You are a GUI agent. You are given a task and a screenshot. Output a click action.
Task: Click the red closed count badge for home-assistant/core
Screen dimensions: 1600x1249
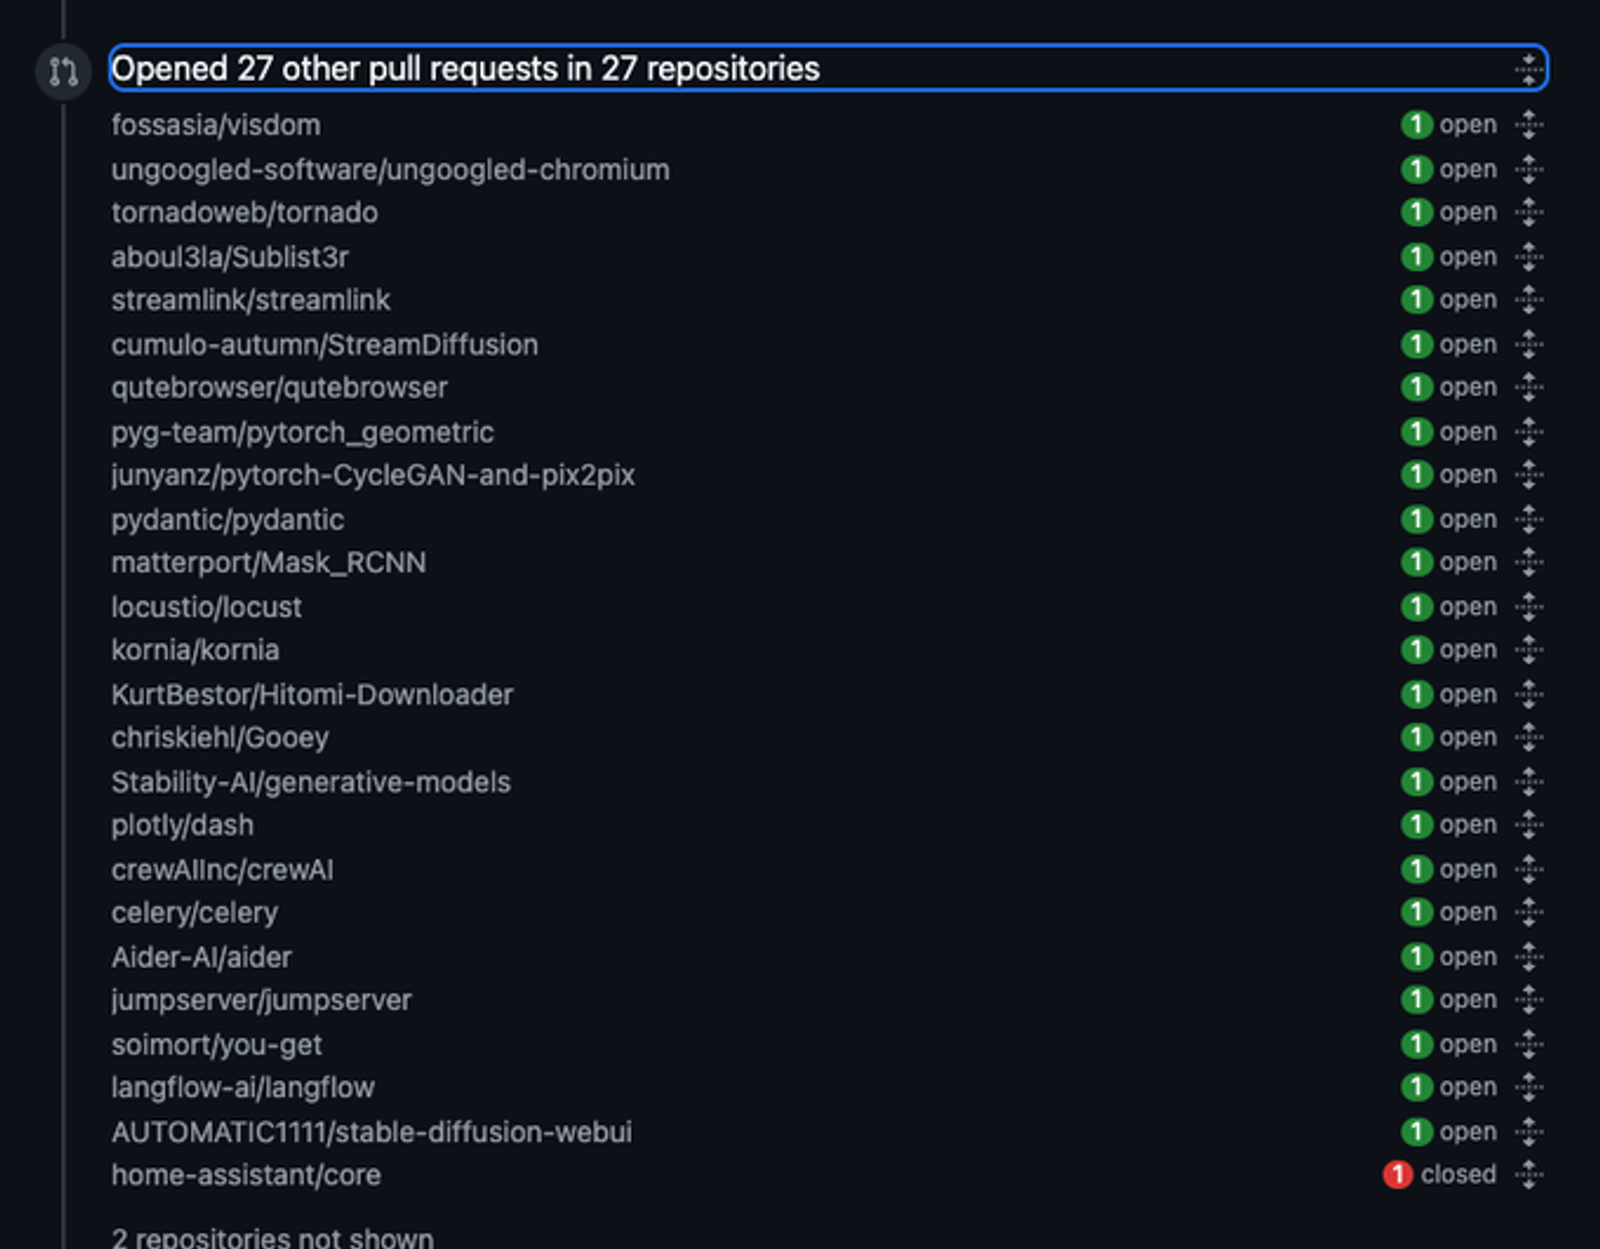click(x=1397, y=1175)
